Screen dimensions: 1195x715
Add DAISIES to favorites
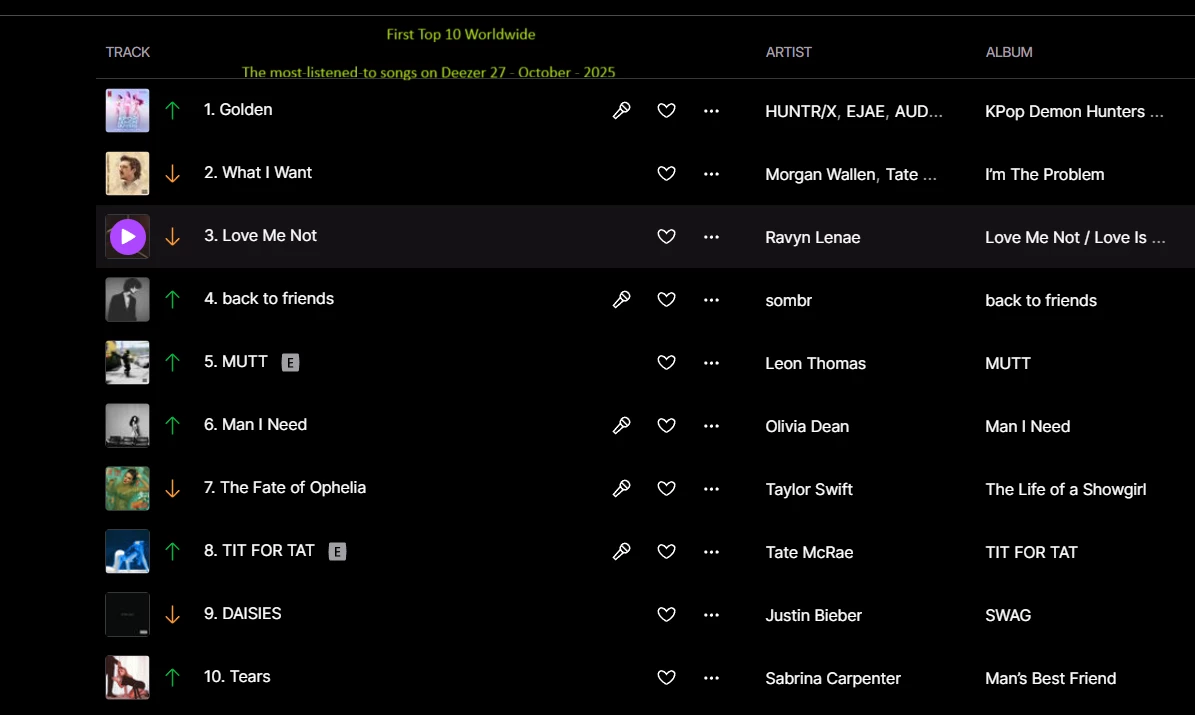pos(666,615)
